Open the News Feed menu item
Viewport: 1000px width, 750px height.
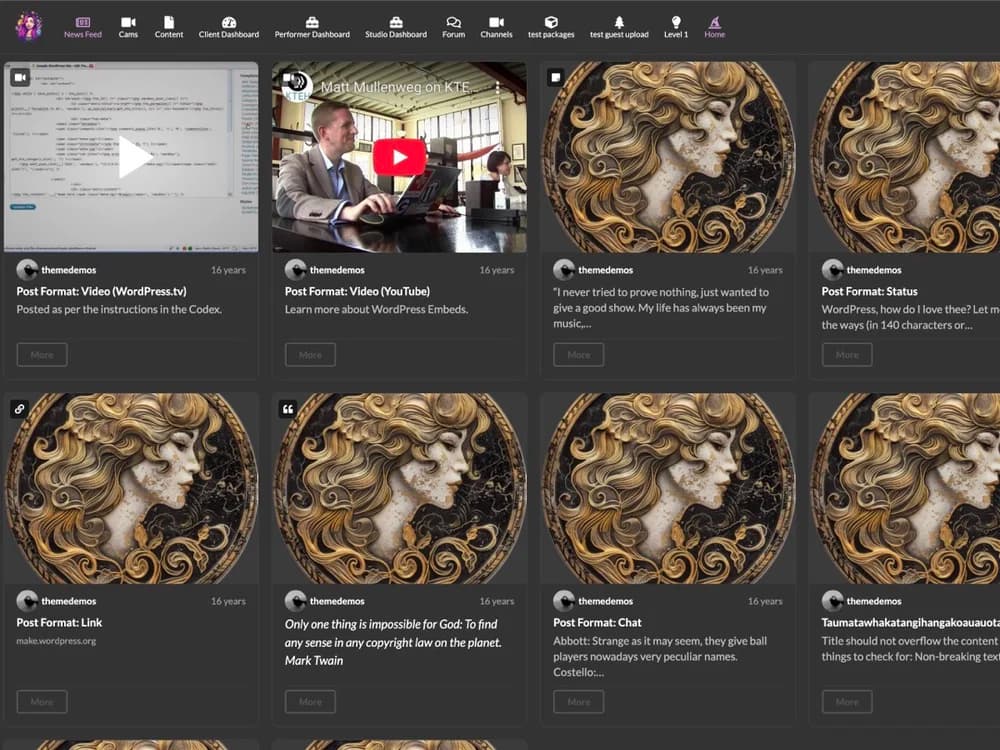83,27
